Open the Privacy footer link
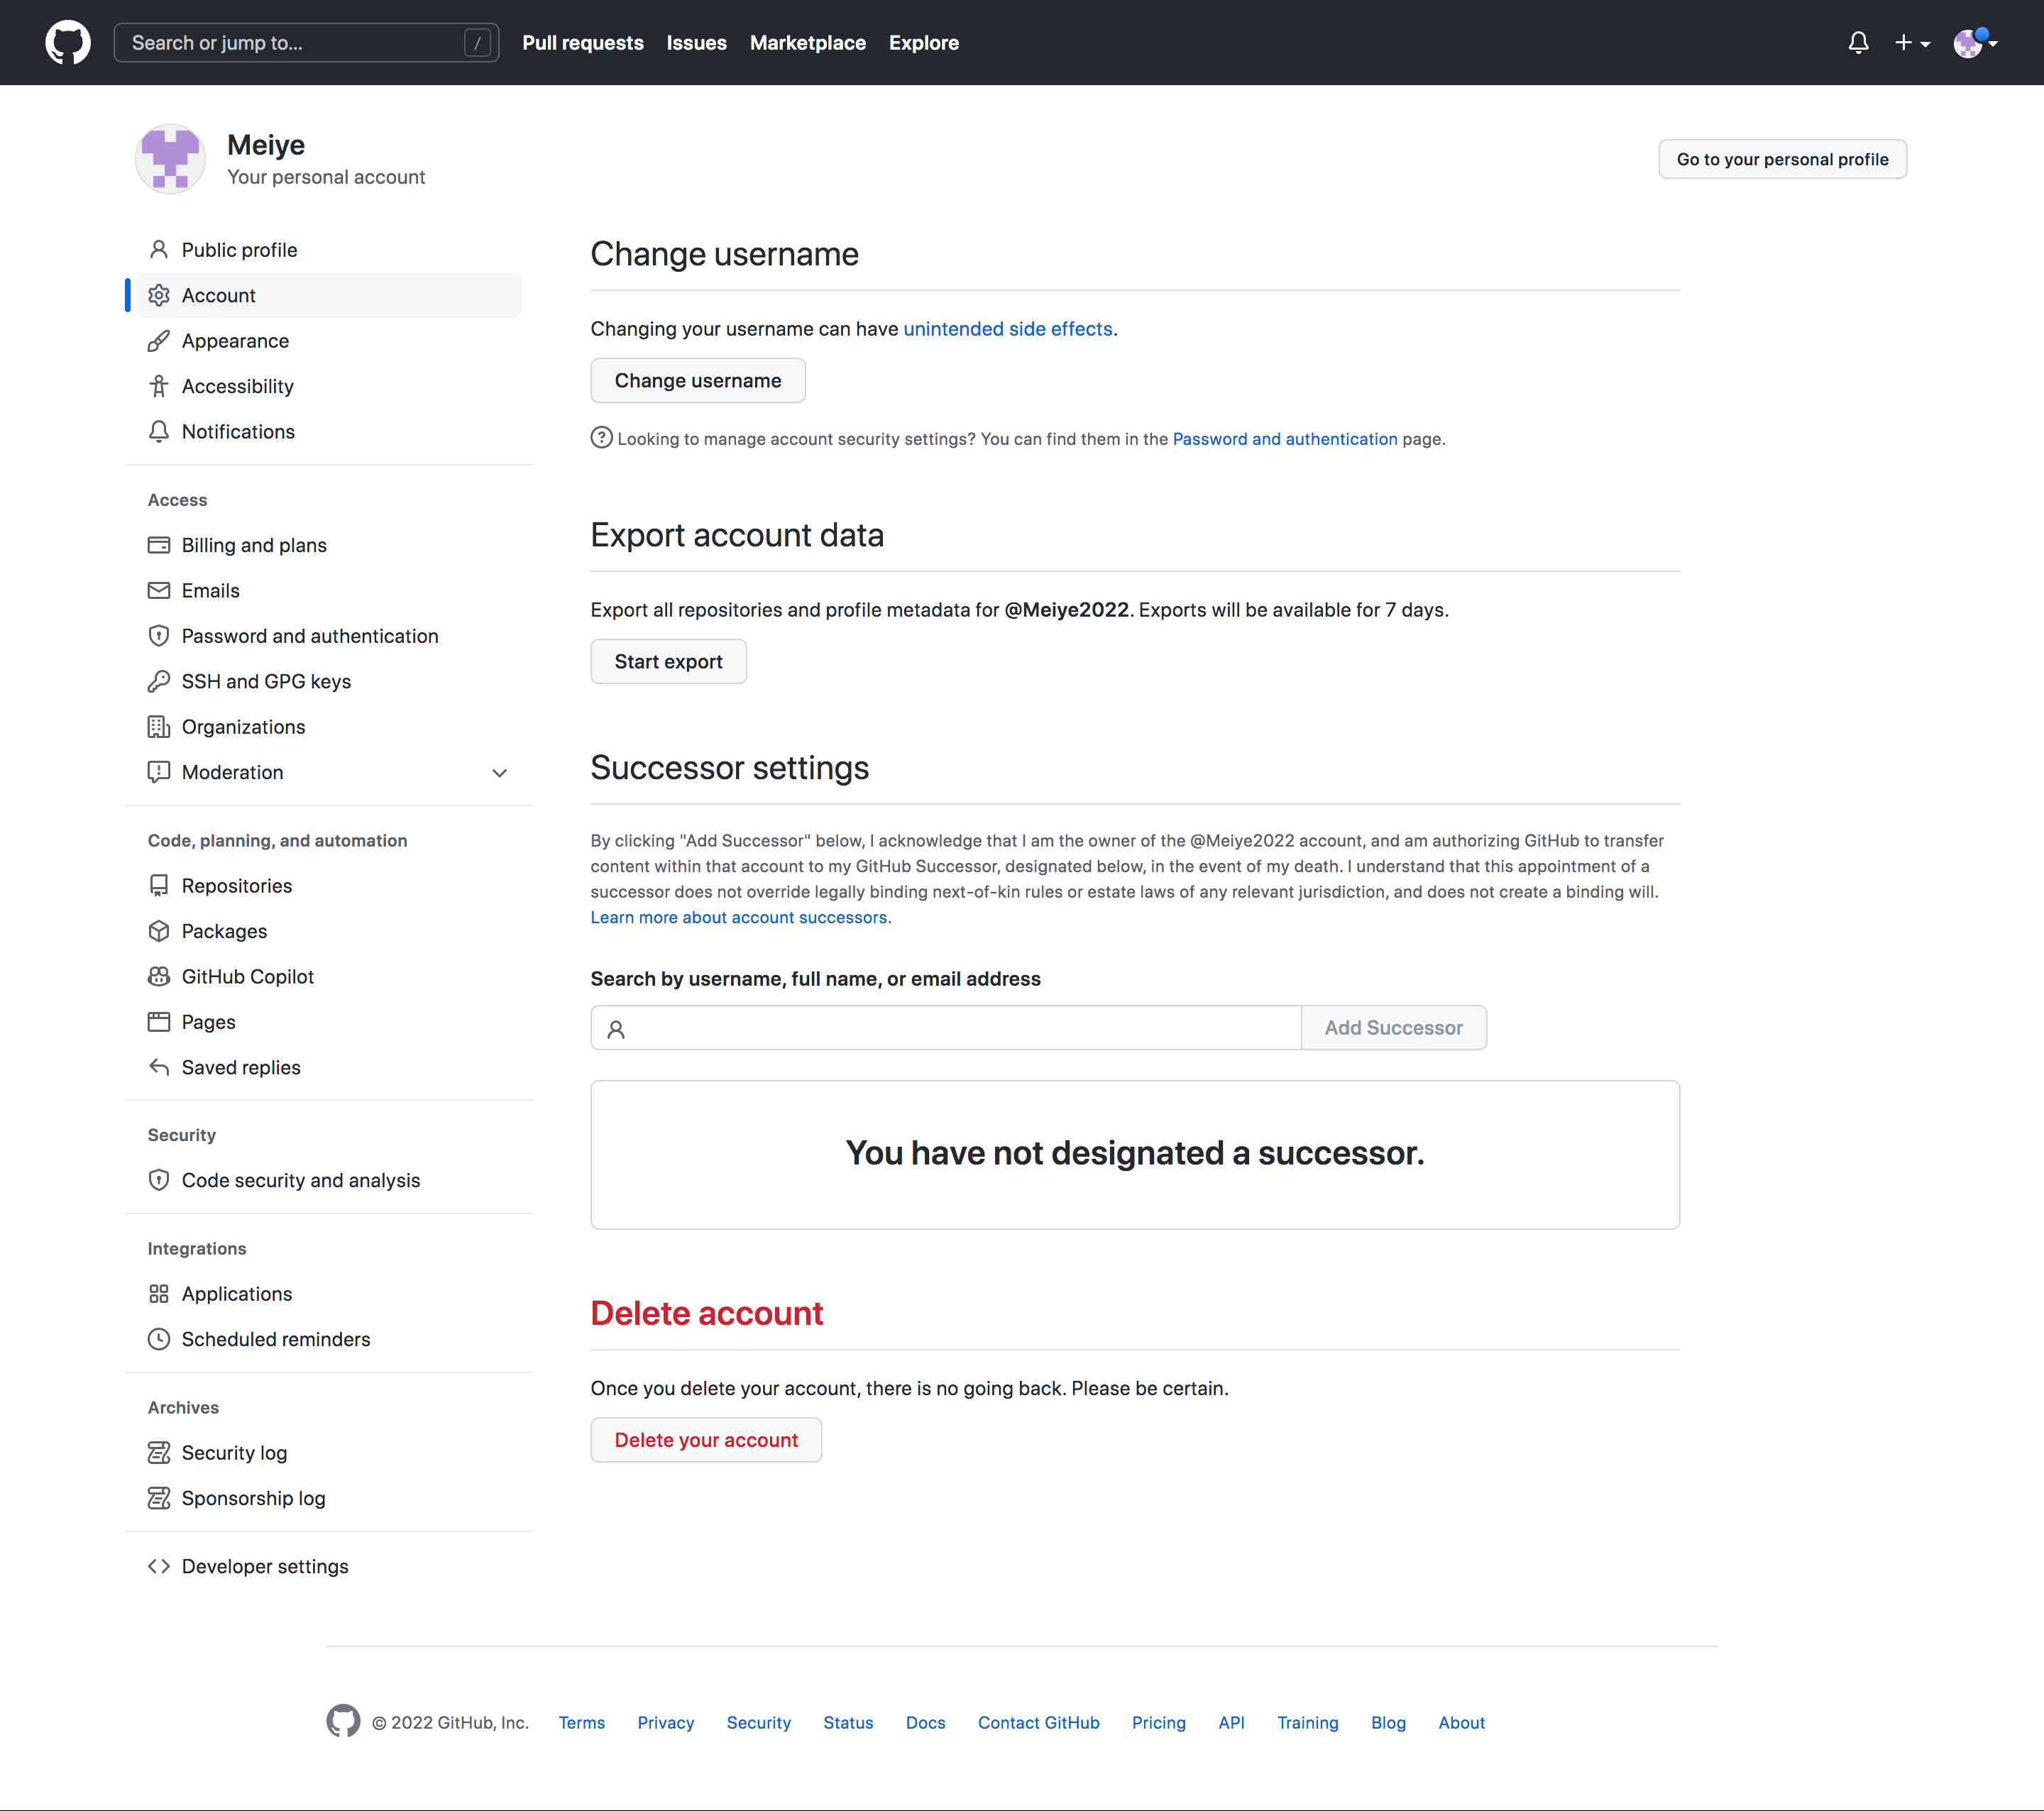This screenshot has width=2044, height=1811. [x=666, y=1722]
